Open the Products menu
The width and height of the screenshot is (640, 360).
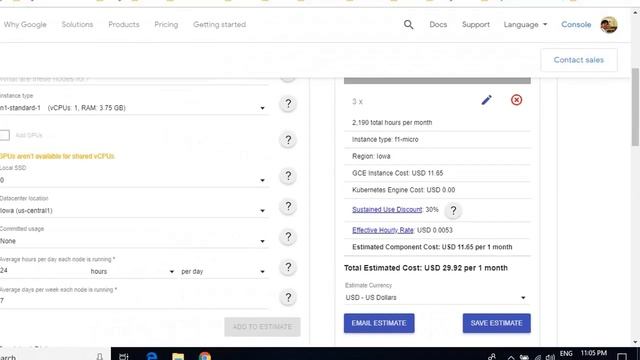click(x=124, y=24)
